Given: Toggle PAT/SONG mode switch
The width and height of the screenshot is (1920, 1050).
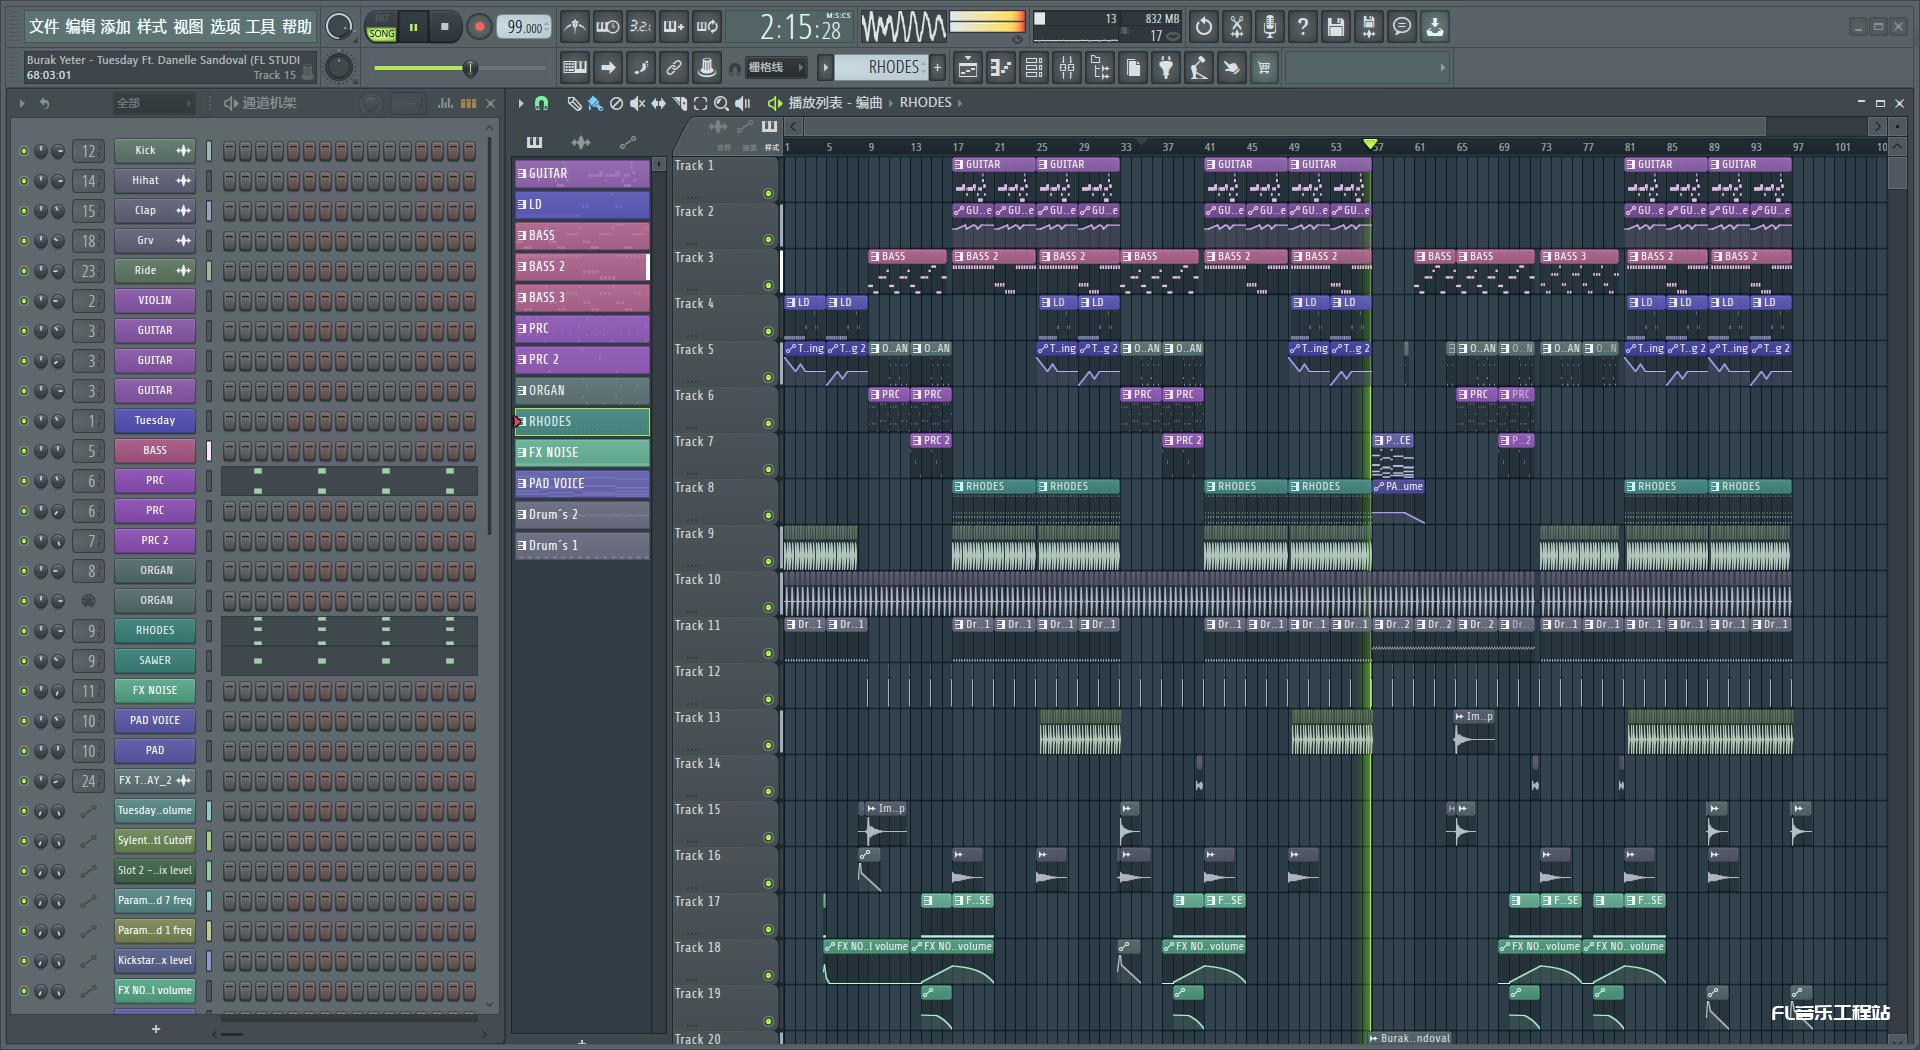Looking at the screenshot, I should tap(381, 27).
